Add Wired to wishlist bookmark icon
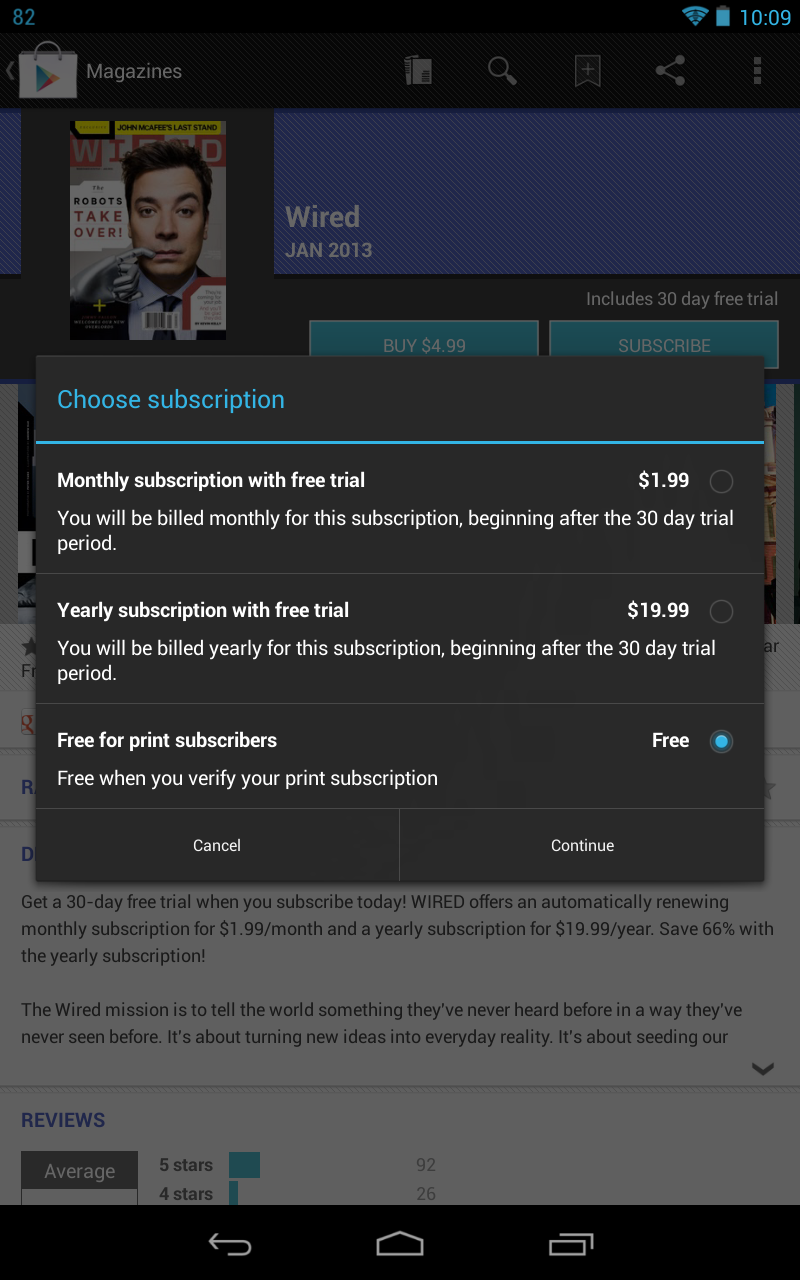 [587, 70]
